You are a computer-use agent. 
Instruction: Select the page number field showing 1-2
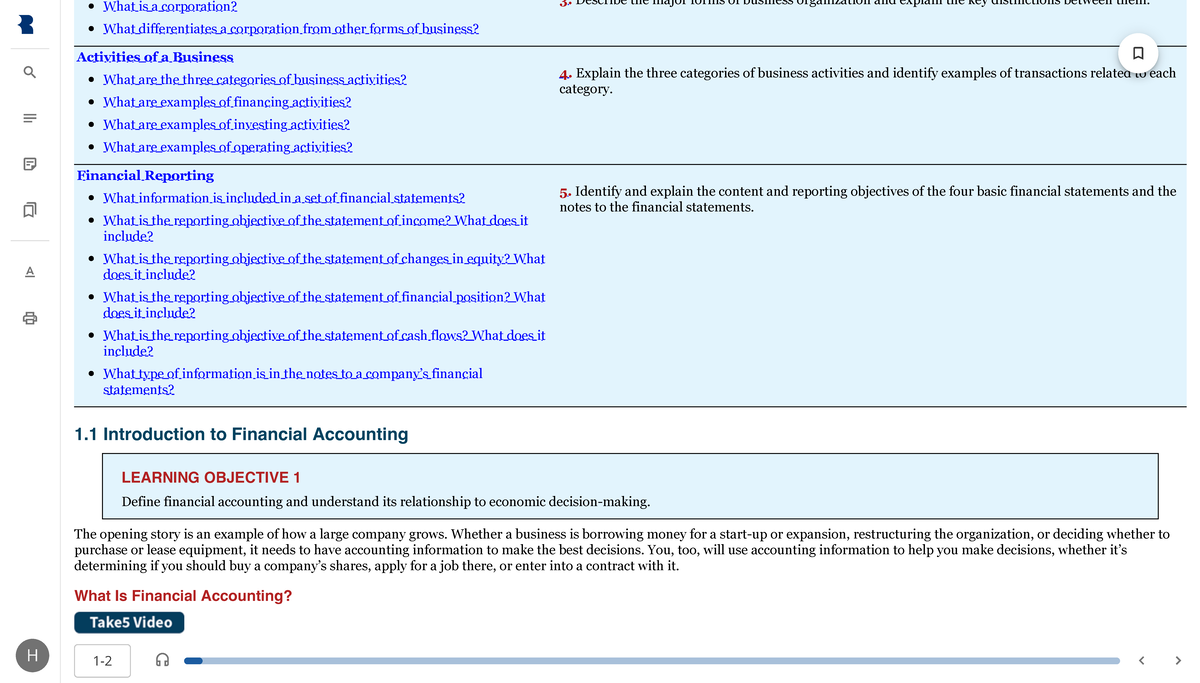pyautogui.click(x=101, y=660)
